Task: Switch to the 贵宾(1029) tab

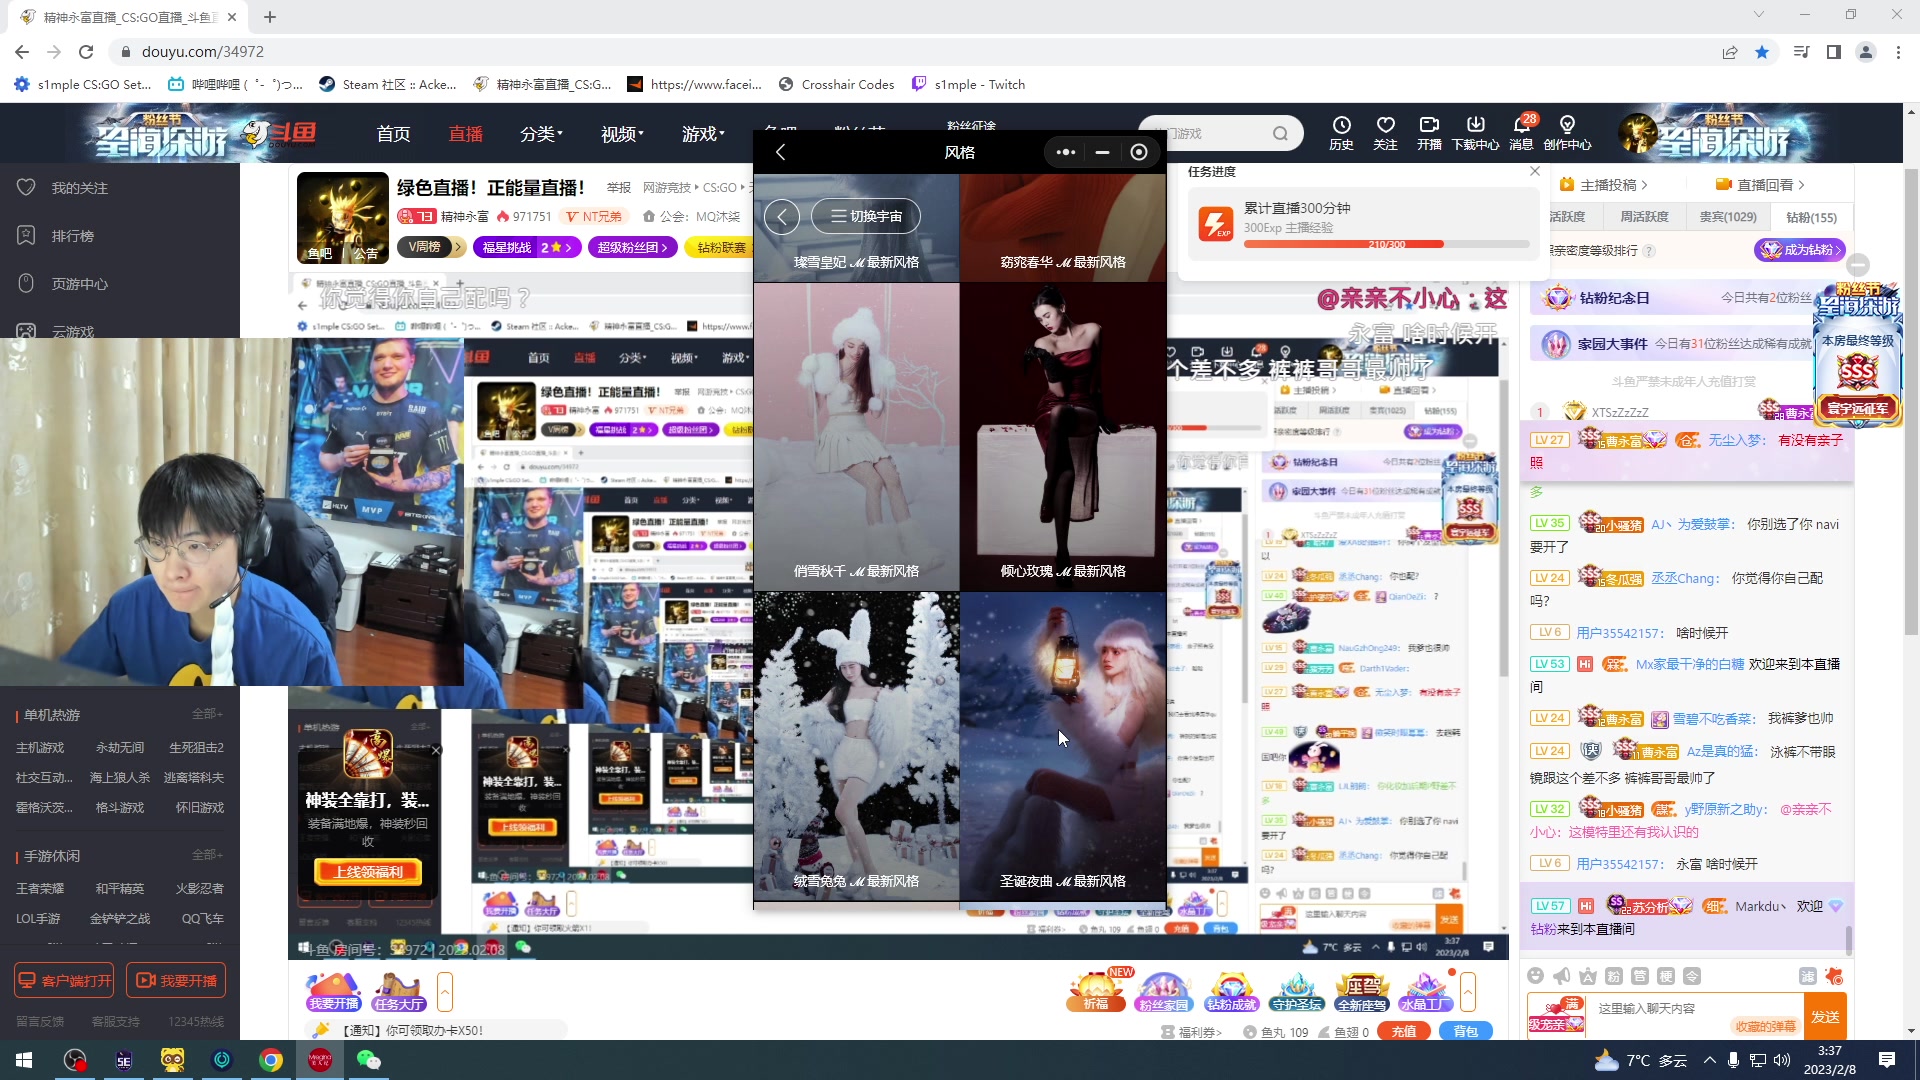Action: point(1728,217)
